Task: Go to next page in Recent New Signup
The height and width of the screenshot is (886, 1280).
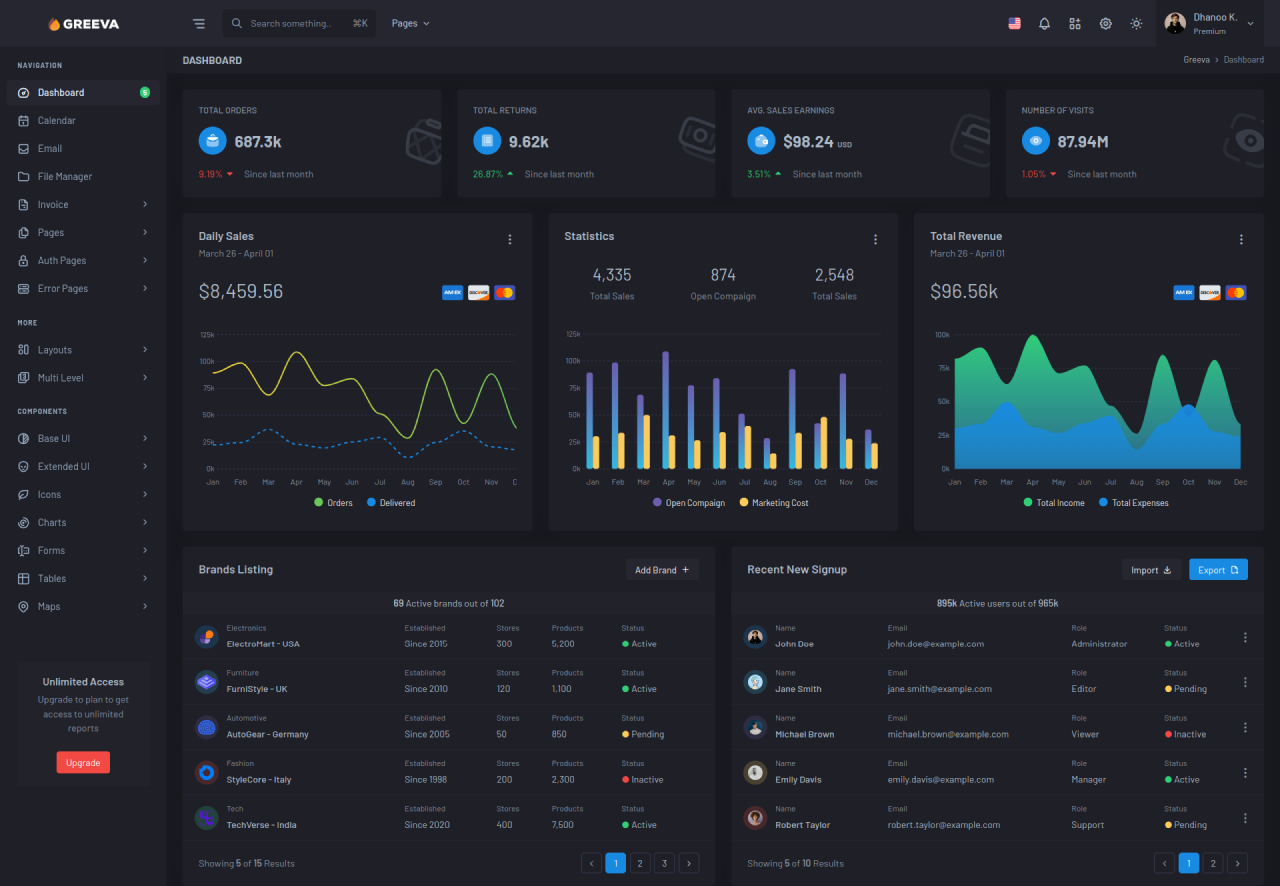Action: pos(1237,863)
